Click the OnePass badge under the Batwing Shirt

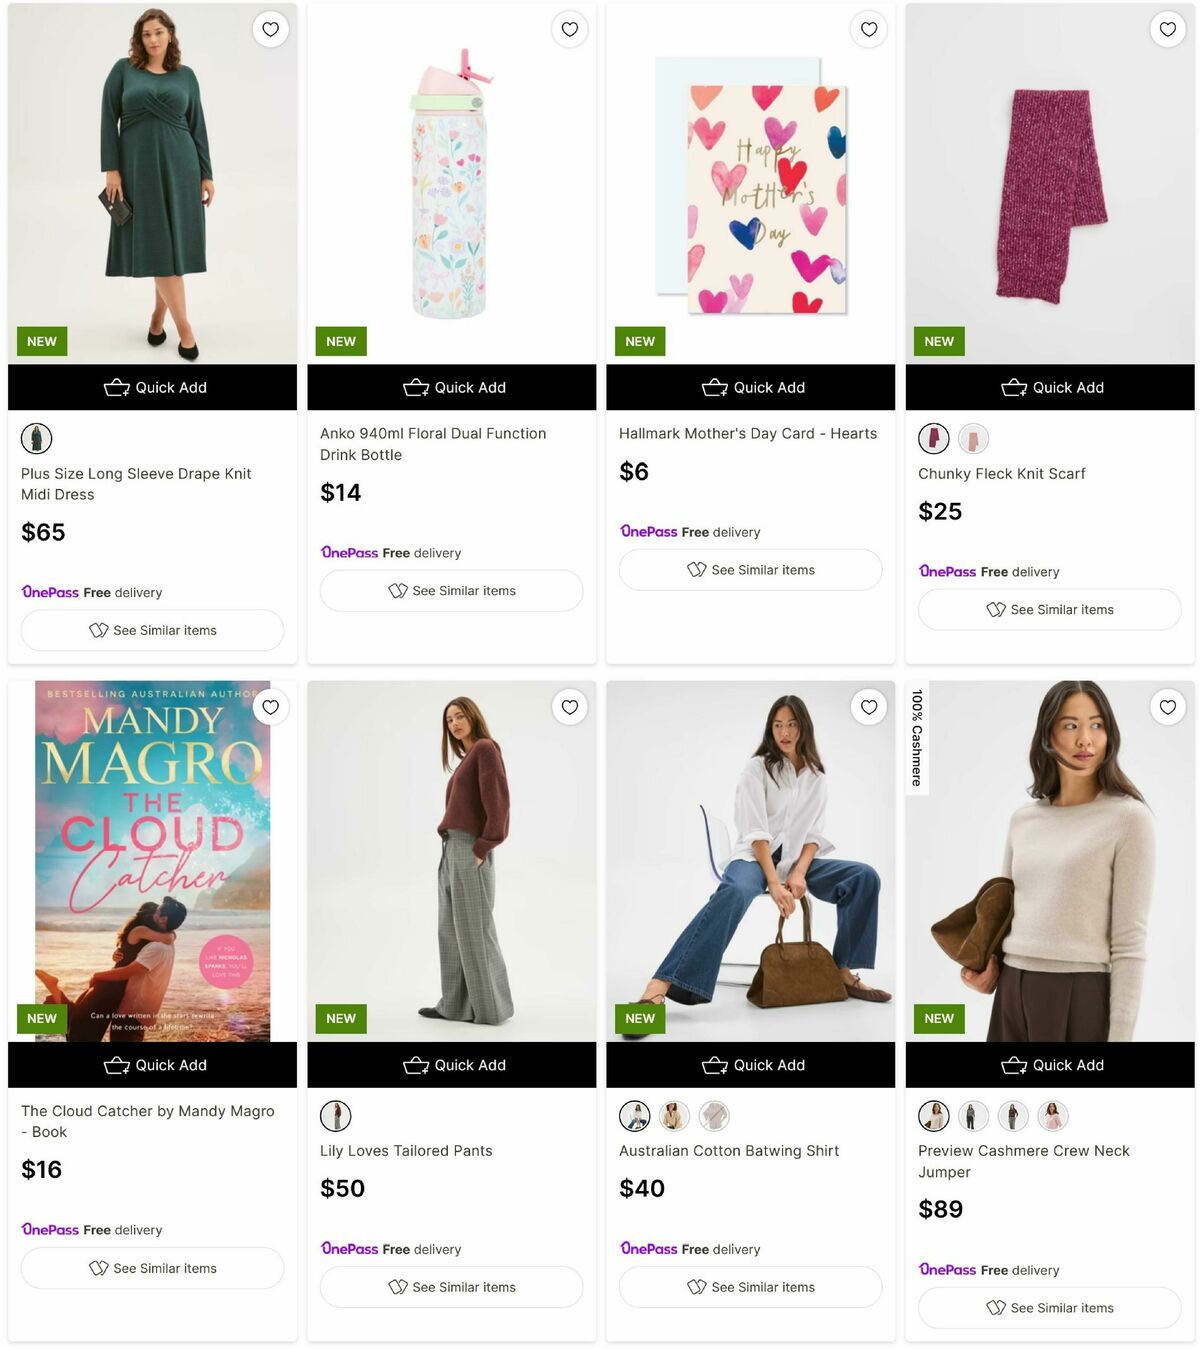(648, 1249)
